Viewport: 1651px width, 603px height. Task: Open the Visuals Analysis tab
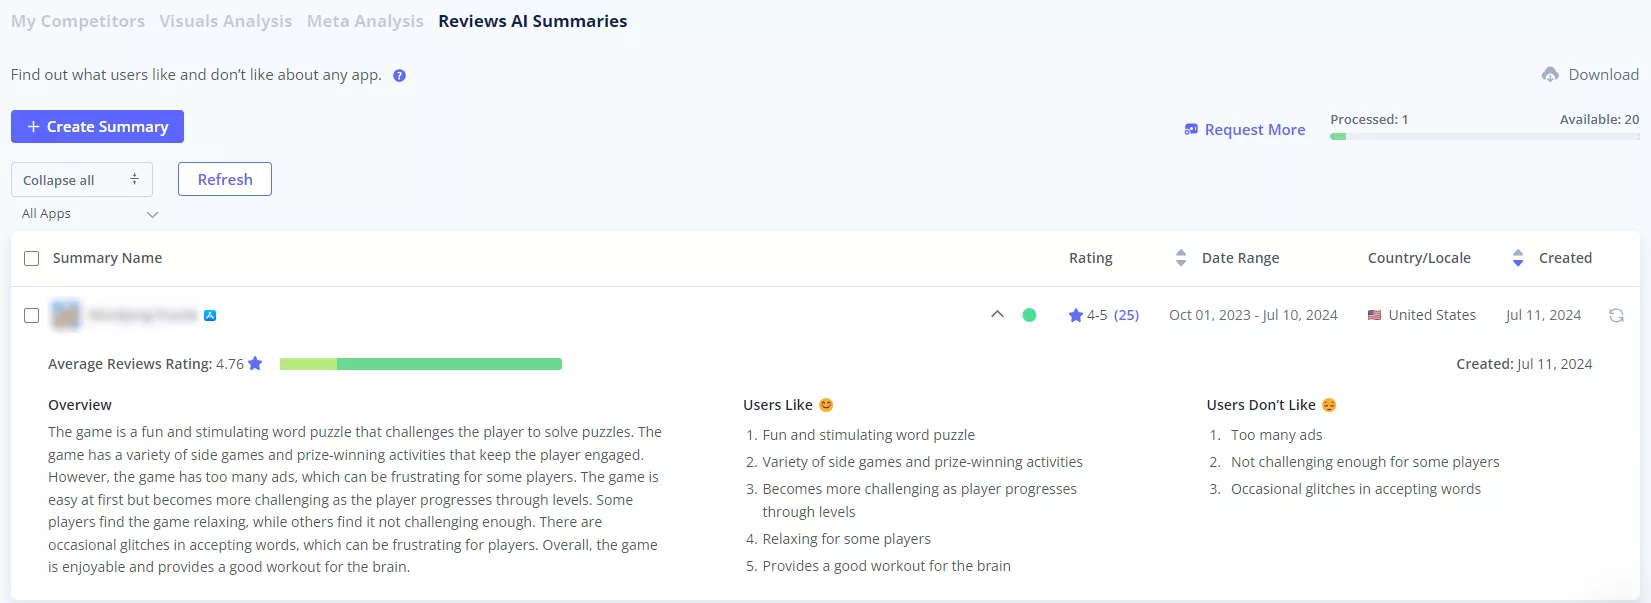tap(226, 21)
